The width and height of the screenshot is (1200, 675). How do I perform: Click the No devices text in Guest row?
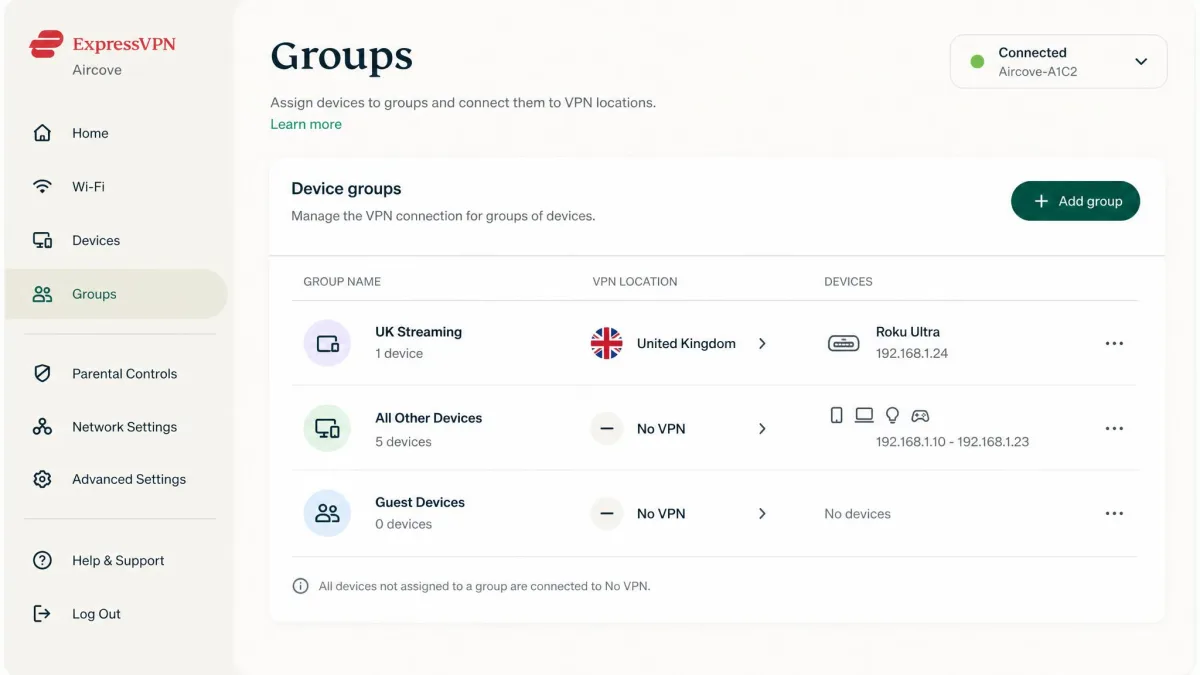coord(857,514)
